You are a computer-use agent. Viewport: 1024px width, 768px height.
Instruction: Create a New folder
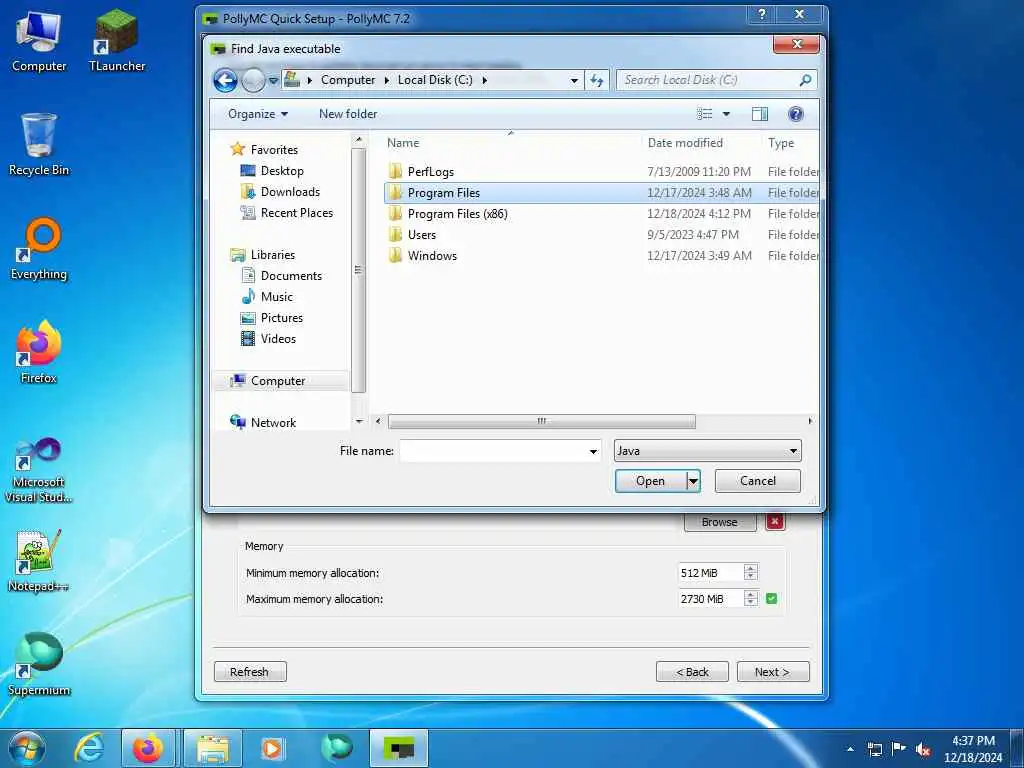click(x=348, y=114)
